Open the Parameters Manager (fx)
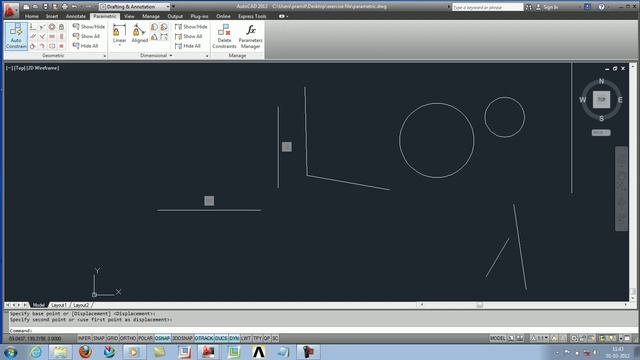The width and height of the screenshot is (640, 360). [x=250, y=36]
